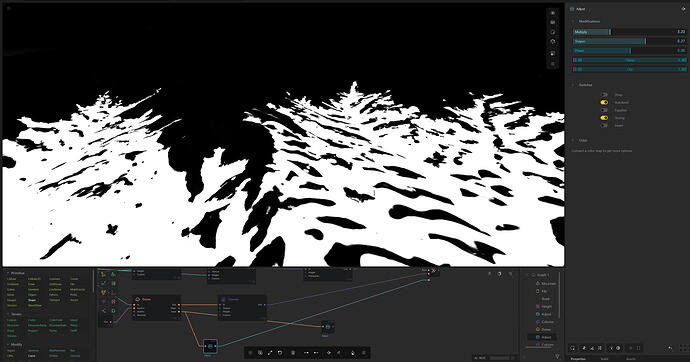Toggle the first switch under Switches
The height and width of the screenshot is (362, 690).
[604, 95]
